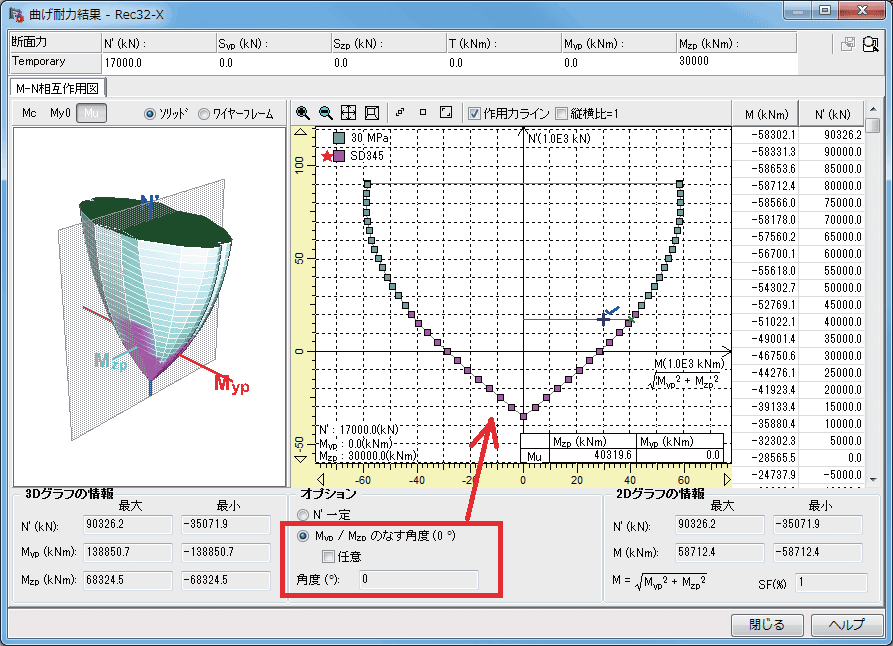Click the table scrollbar down arrow
Screen dimensions: 893x646
click(x=873, y=479)
